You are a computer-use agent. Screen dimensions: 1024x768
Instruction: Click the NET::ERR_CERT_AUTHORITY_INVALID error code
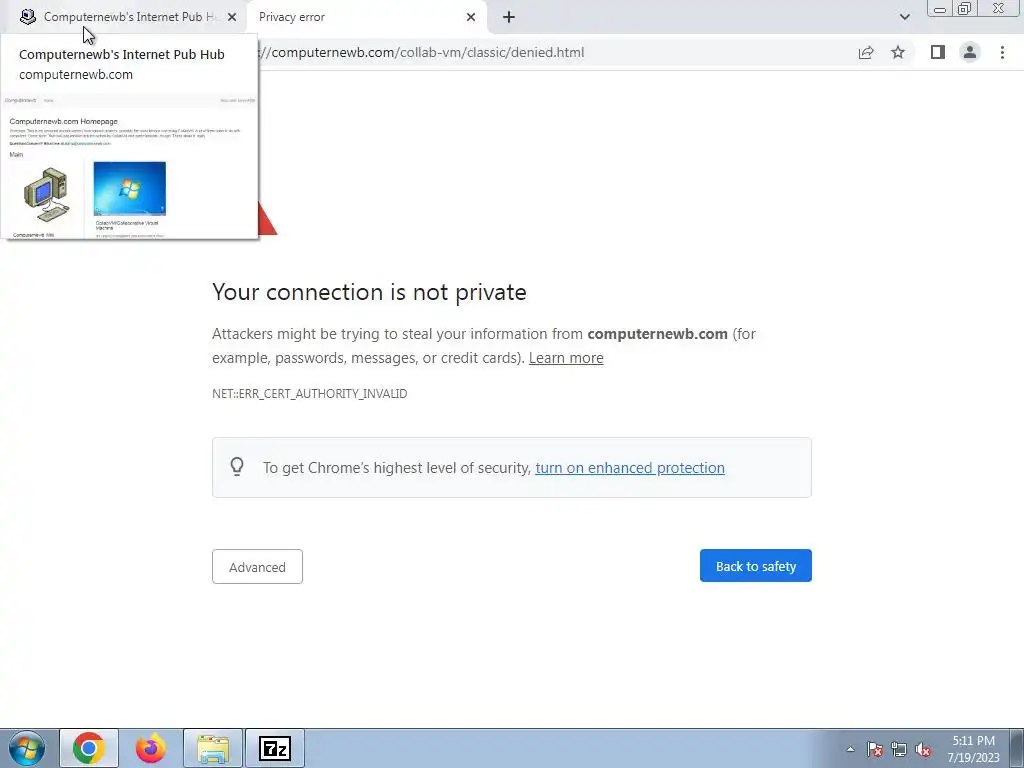[310, 394]
